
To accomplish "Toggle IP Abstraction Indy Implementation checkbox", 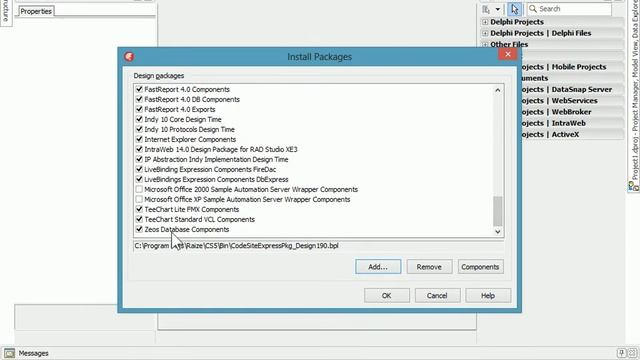I will (139, 159).
